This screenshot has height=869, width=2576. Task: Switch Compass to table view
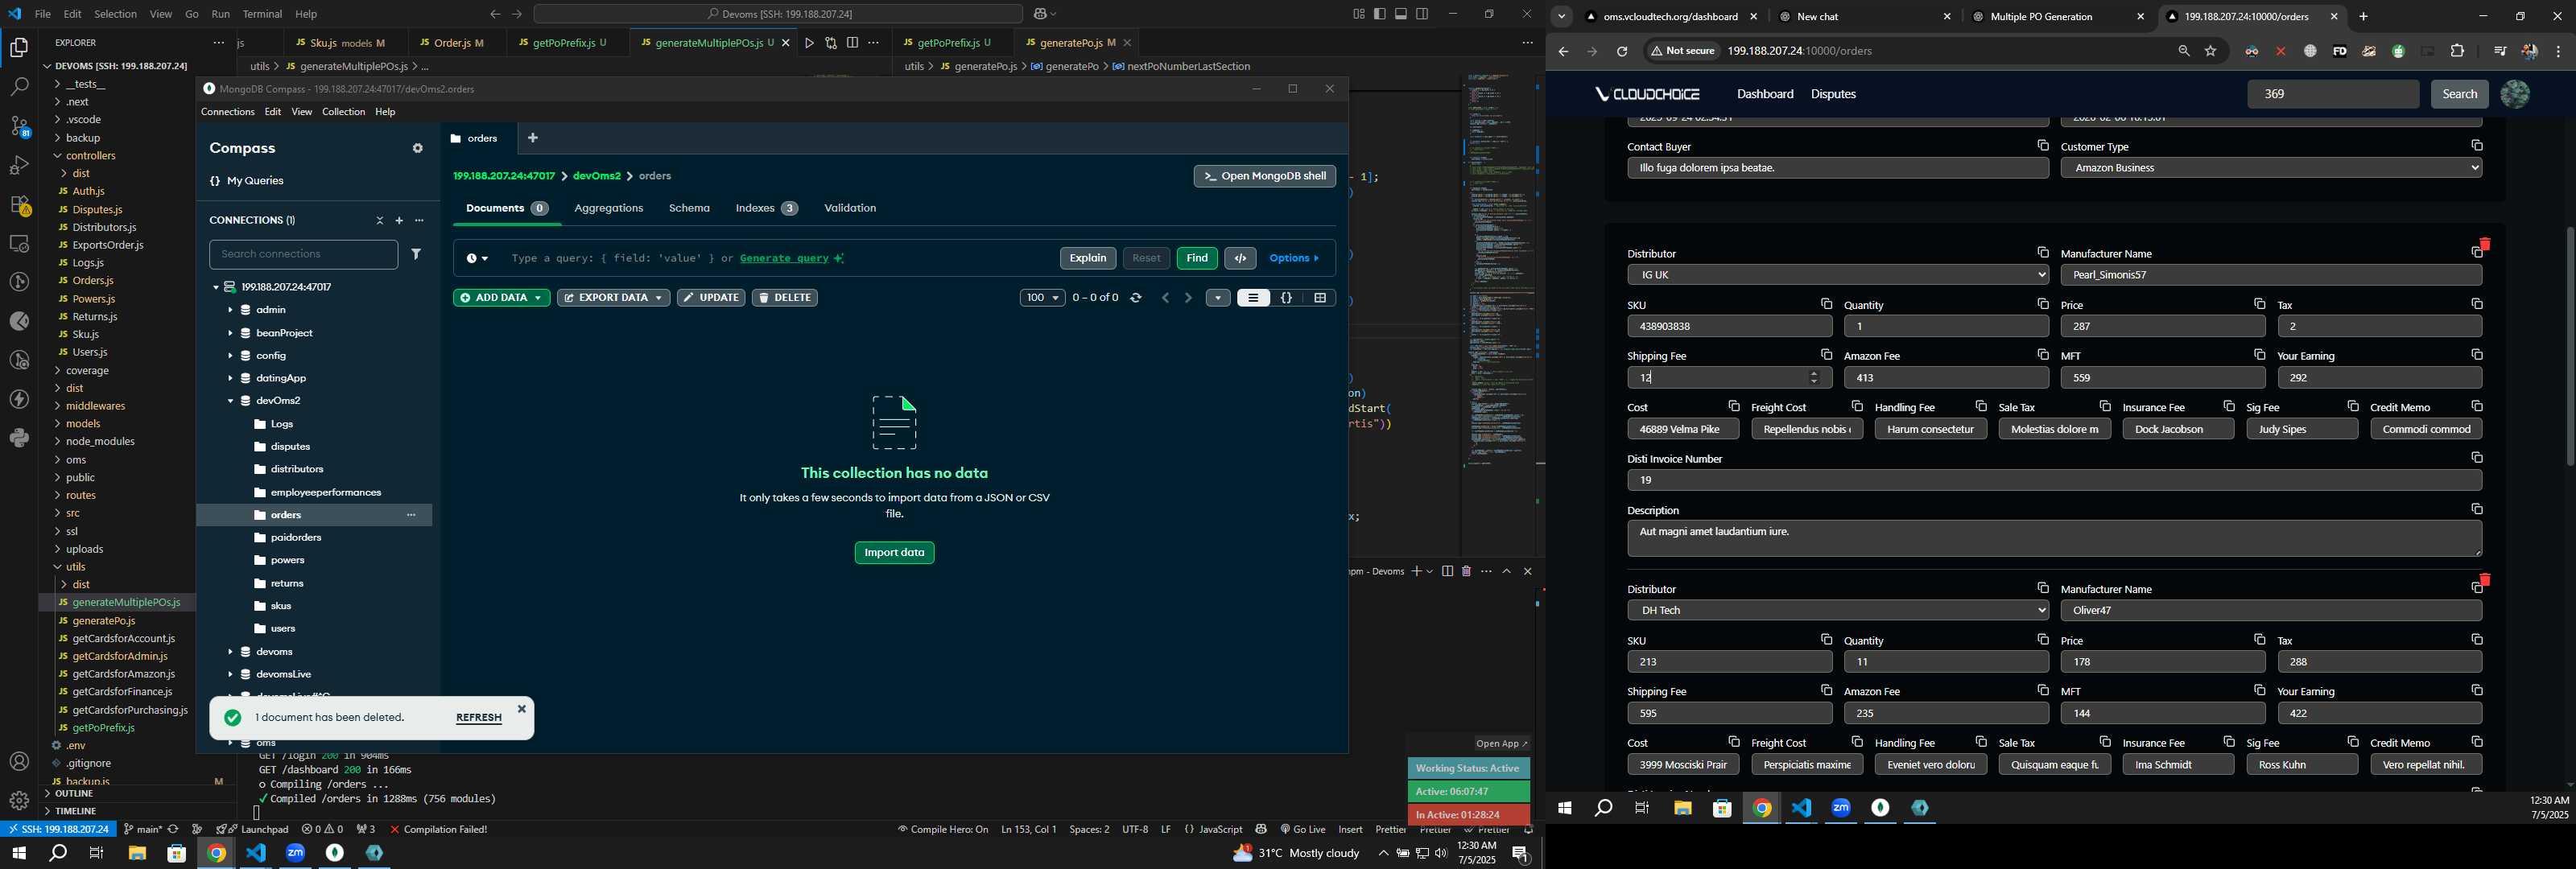click(1320, 298)
